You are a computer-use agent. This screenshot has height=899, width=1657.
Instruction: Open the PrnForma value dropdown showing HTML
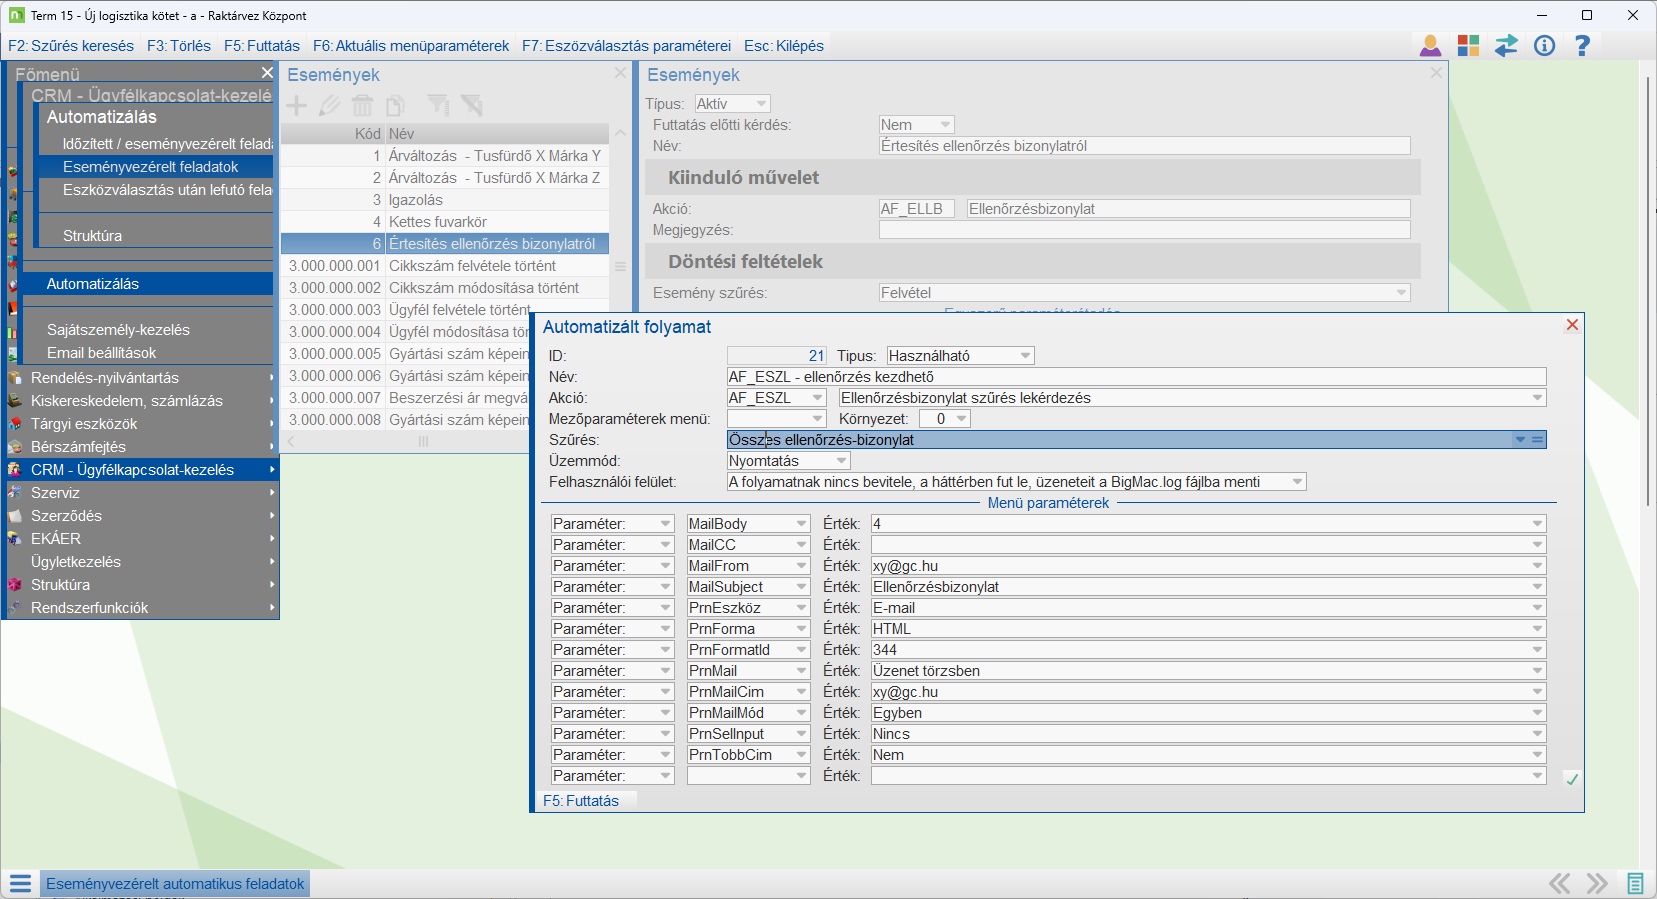[x=1537, y=629]
